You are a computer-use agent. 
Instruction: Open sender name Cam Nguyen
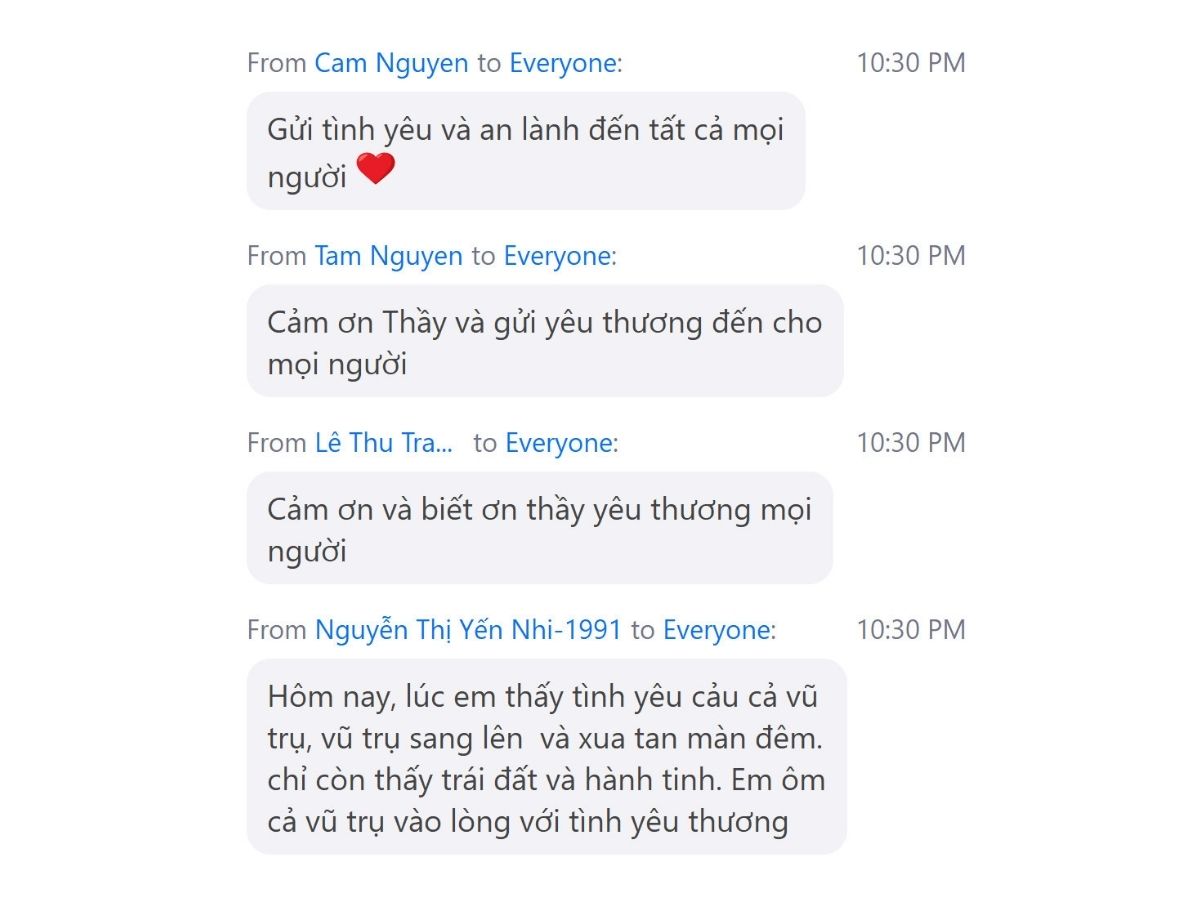(x=391, y=63)
